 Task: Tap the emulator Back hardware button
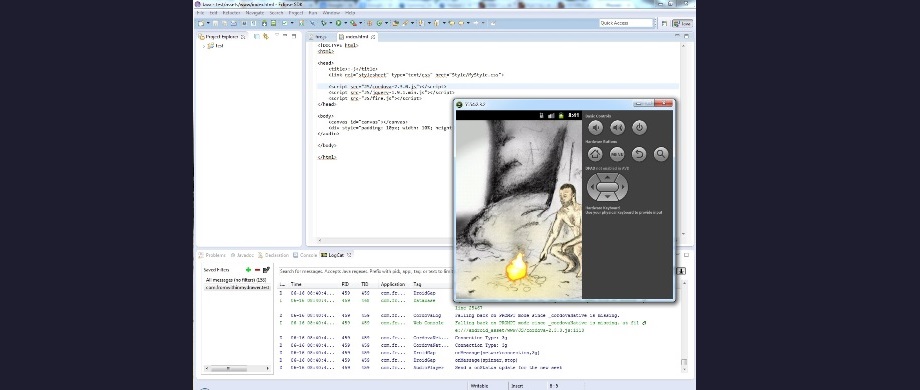coord(639,154)
